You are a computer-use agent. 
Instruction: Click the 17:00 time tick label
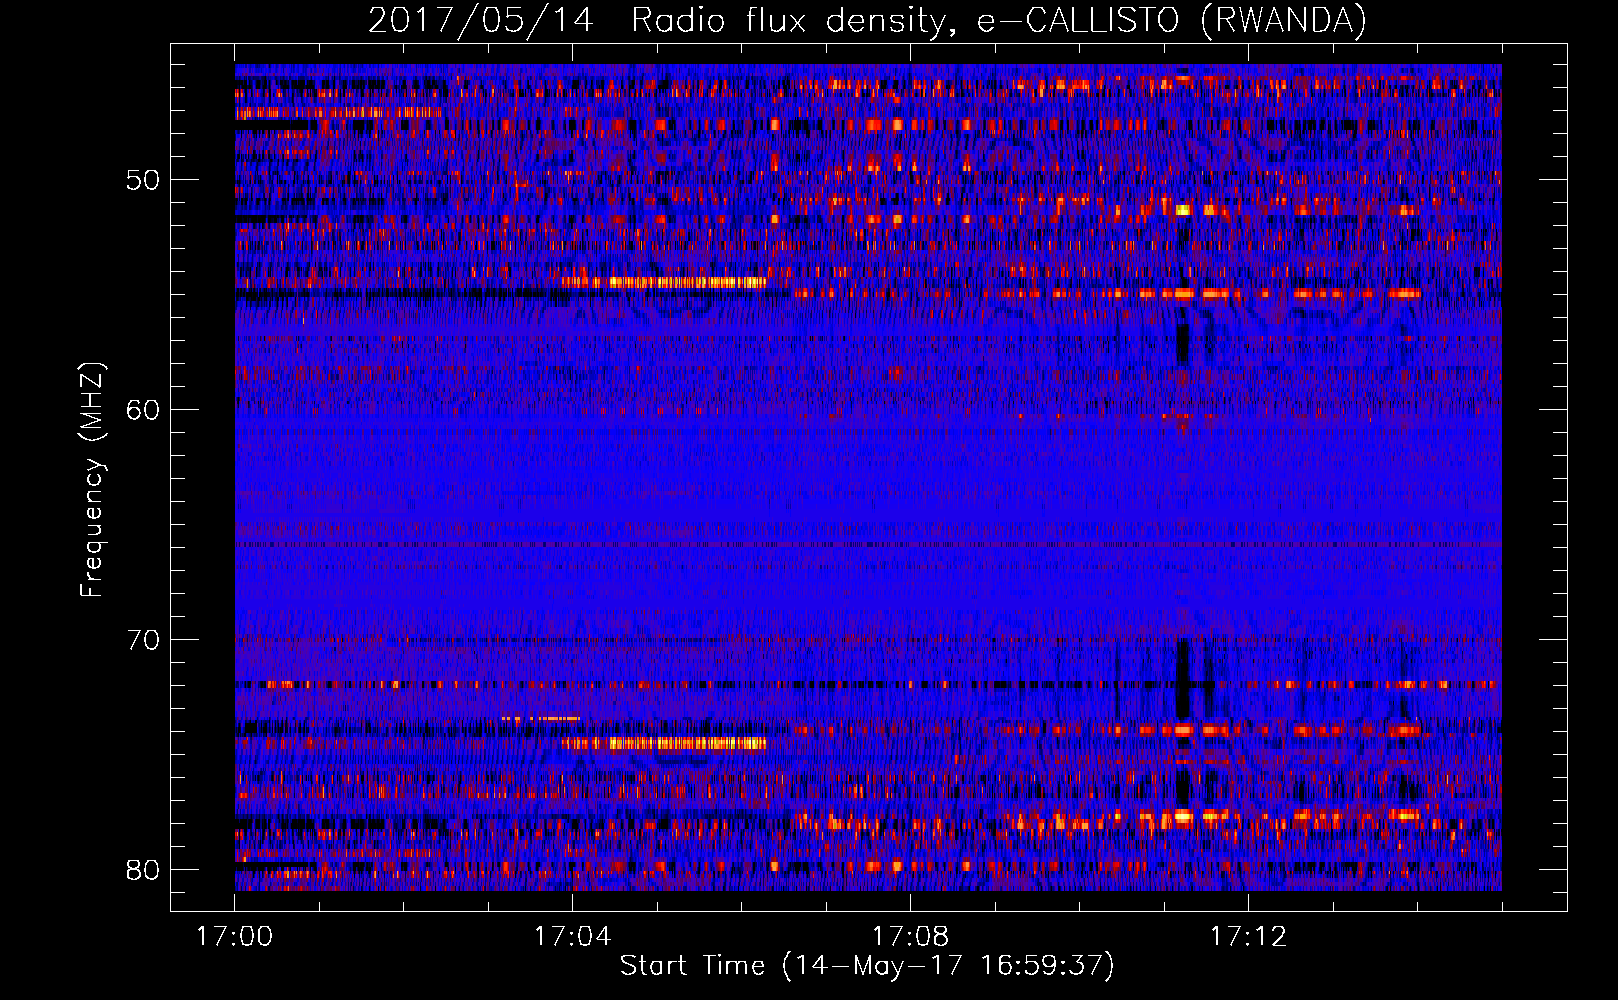tap(235, 937)
